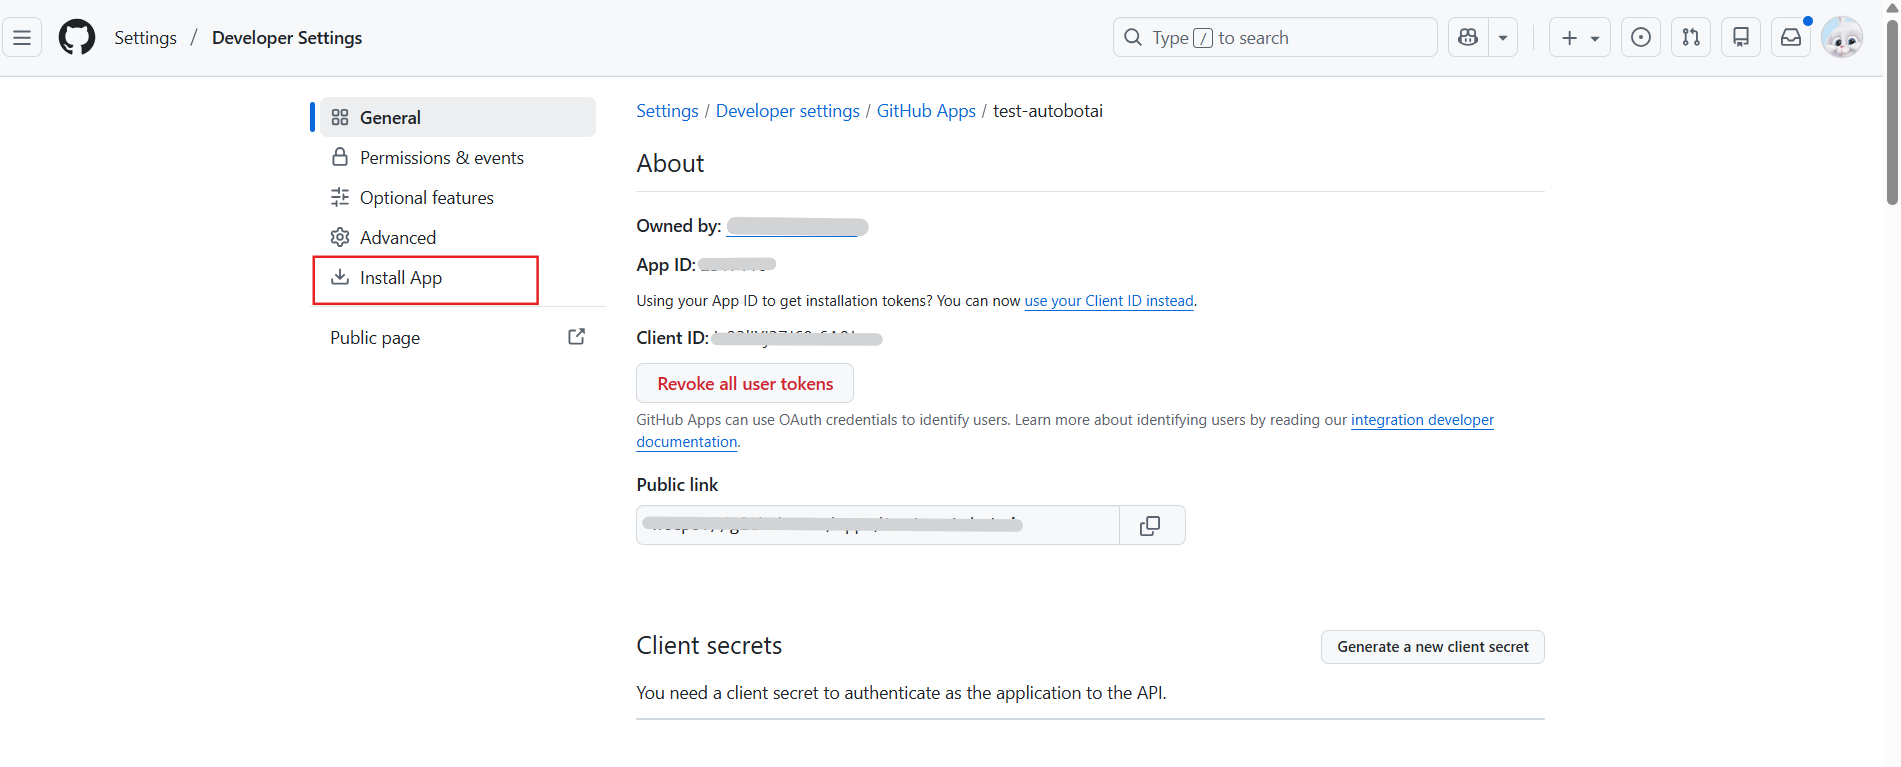Image resolution: width=1901 pixels, height=767 pixels.
Task: Click the magnifier icon in search box
Action: click(1133, 38)
